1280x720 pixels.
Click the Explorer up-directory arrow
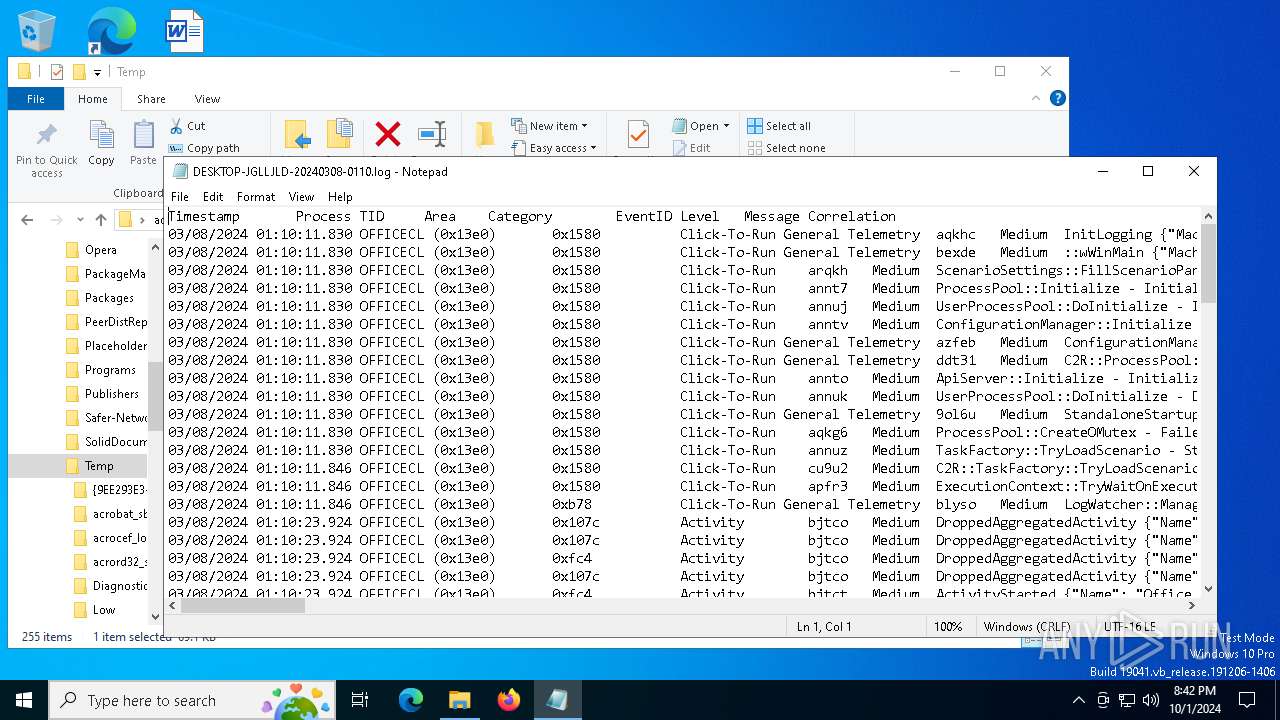101,220
